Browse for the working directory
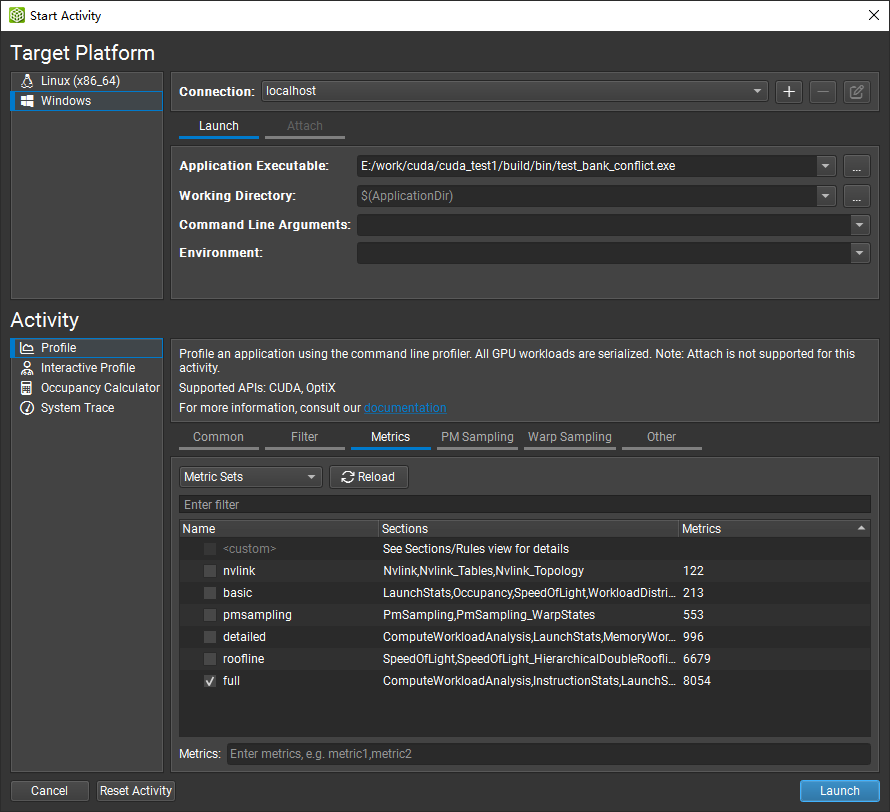 coord(856,196)
